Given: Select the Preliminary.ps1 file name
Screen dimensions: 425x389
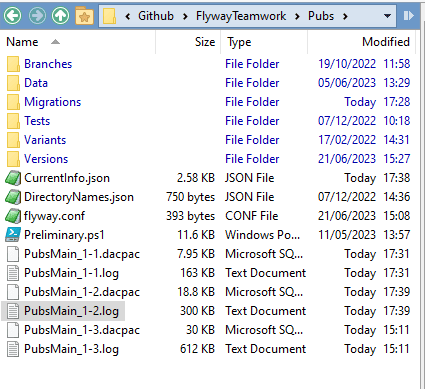Looking at the screenshot, I should 64,235.
